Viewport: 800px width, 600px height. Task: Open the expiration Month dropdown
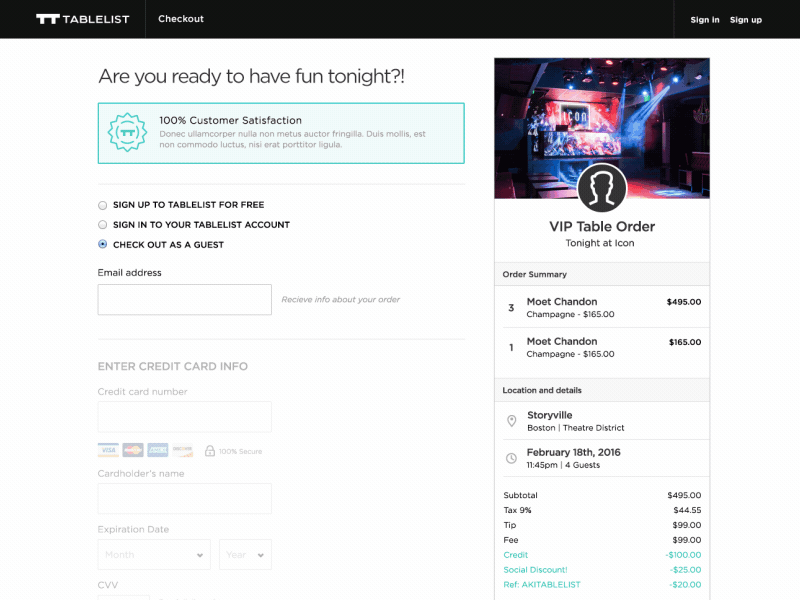[x=154, y=555]
